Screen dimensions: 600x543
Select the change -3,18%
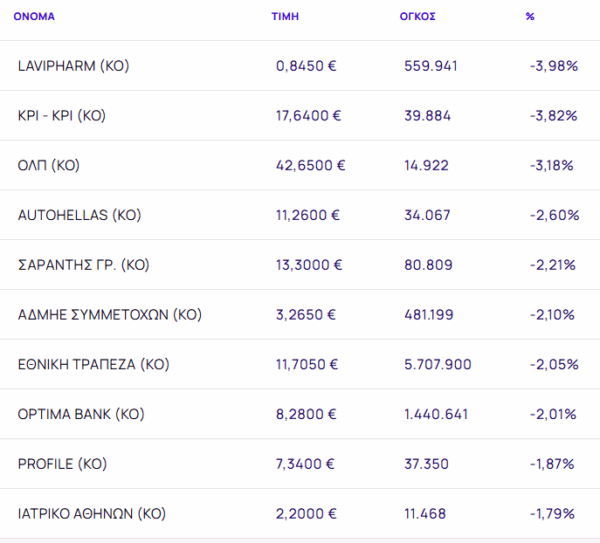[x=551, y=165]
